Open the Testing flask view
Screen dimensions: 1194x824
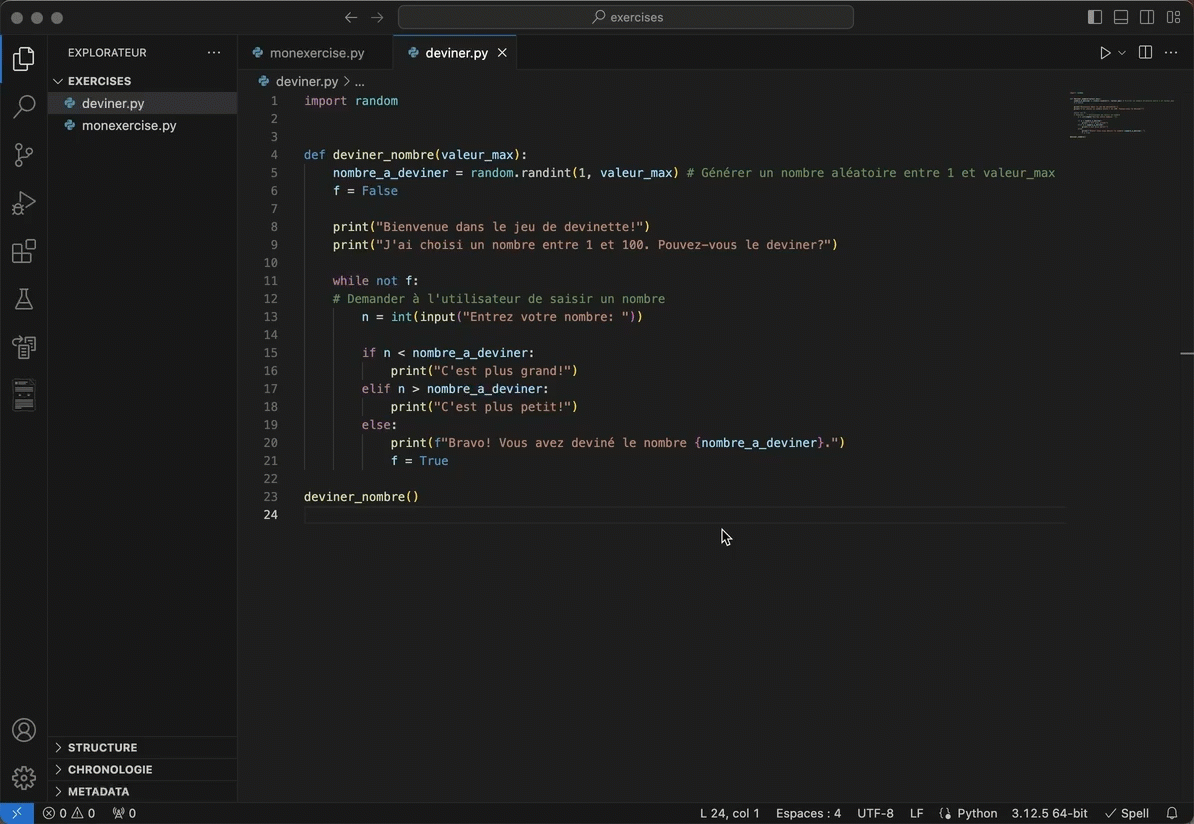24,299
